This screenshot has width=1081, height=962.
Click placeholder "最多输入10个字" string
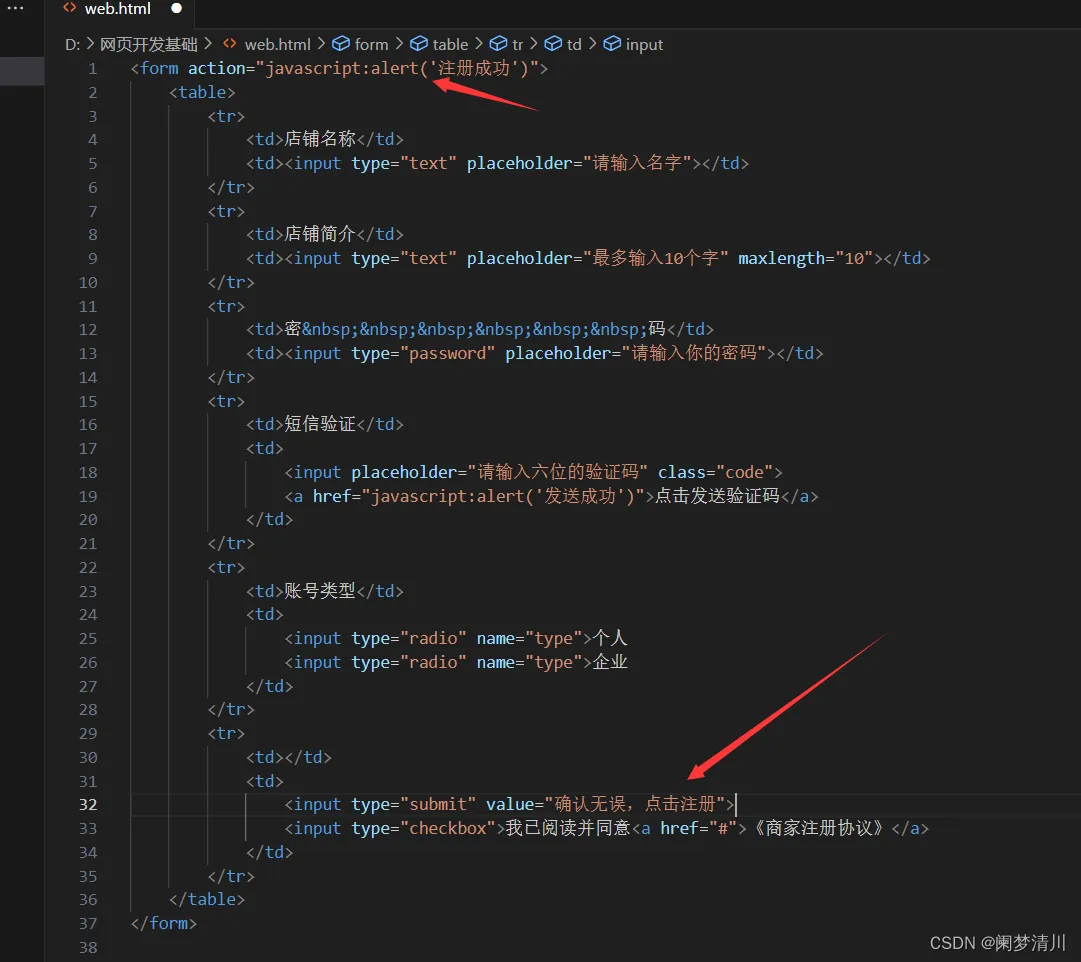[656, 259]
